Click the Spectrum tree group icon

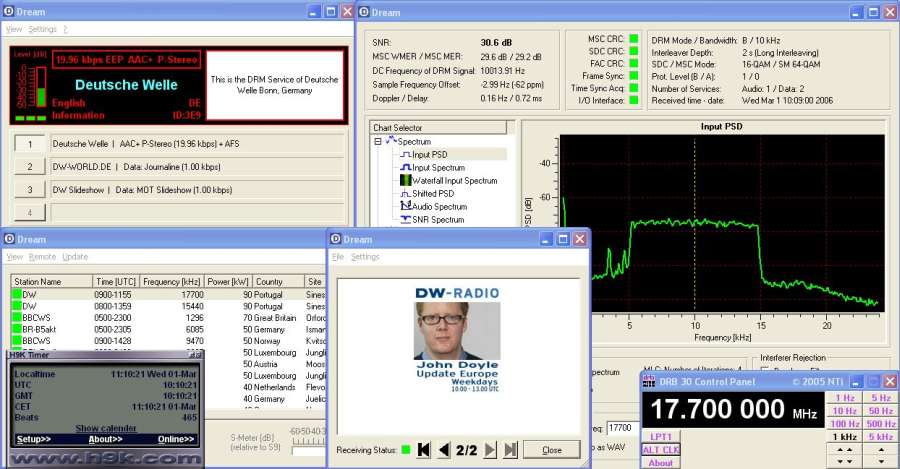pyautogui.click(x=391, y=141)
